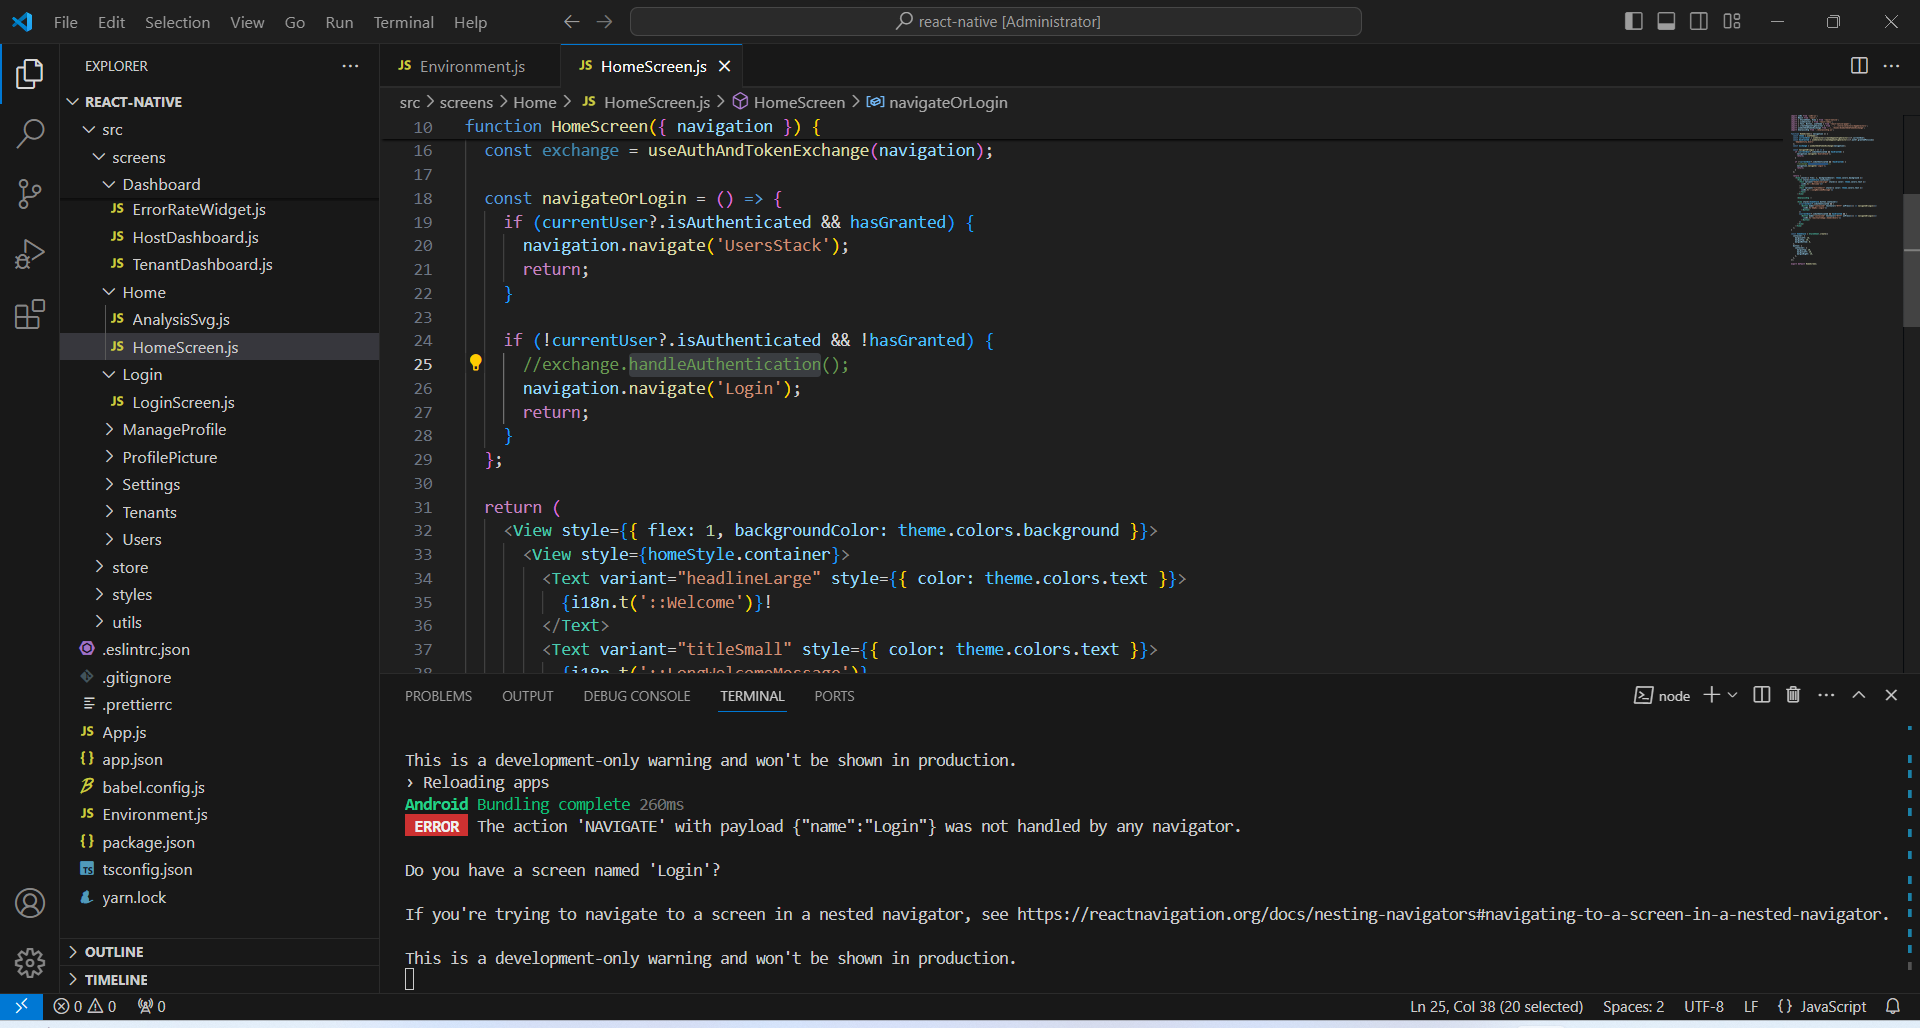Open the Search view in activity bar

pos(30,133)
